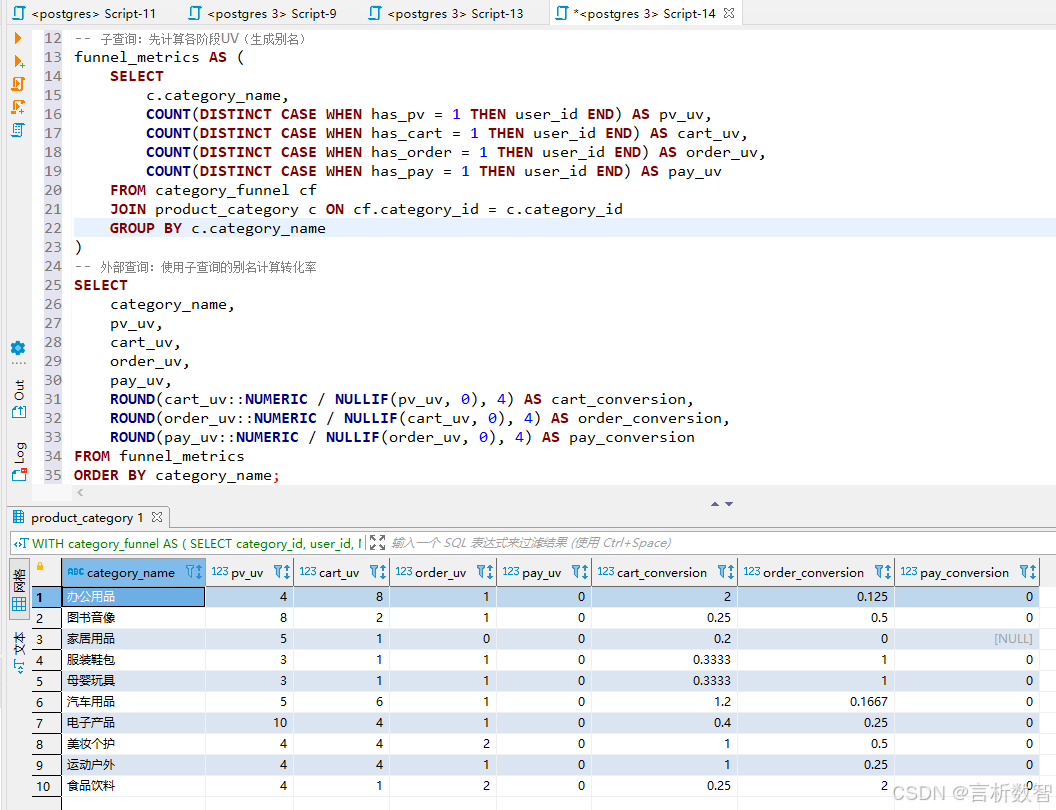Click the [NULL] pay_conversion cell
1056x810 pixels.
[x=967, y=638]
